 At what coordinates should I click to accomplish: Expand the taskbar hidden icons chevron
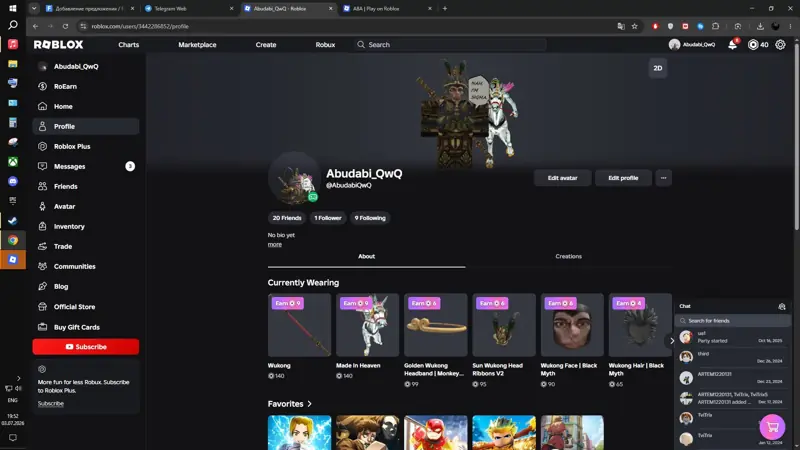pyautogui.click(x=18, y=379)
